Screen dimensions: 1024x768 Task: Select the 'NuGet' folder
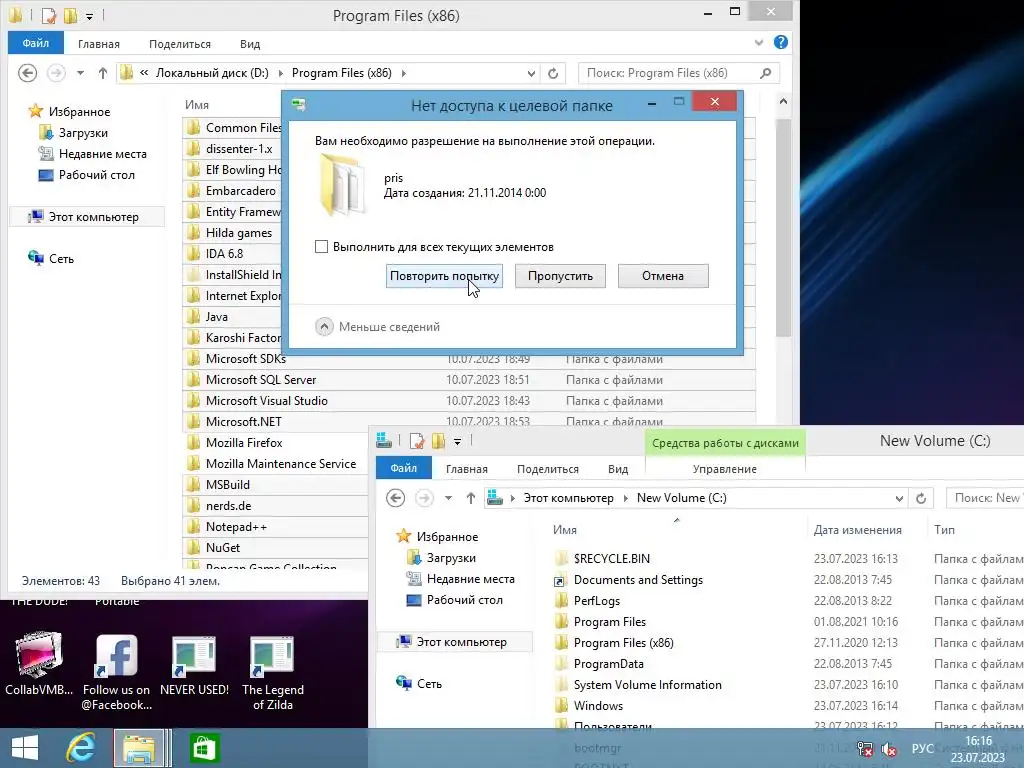coord(223,547)
